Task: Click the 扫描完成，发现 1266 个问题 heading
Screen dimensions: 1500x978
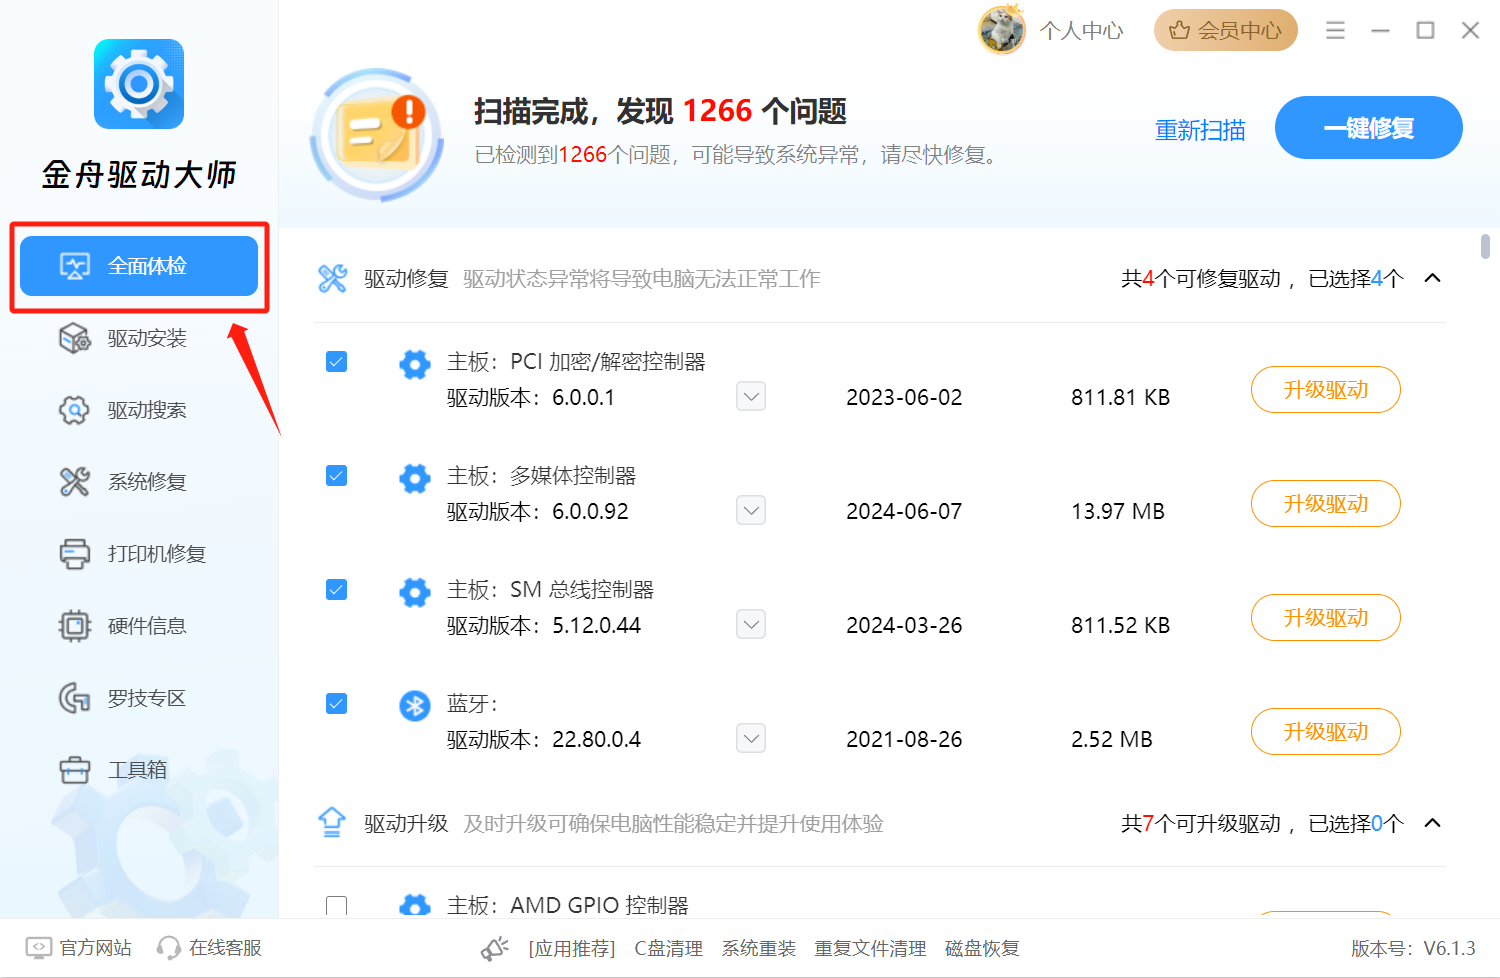Action: [660, 111]
